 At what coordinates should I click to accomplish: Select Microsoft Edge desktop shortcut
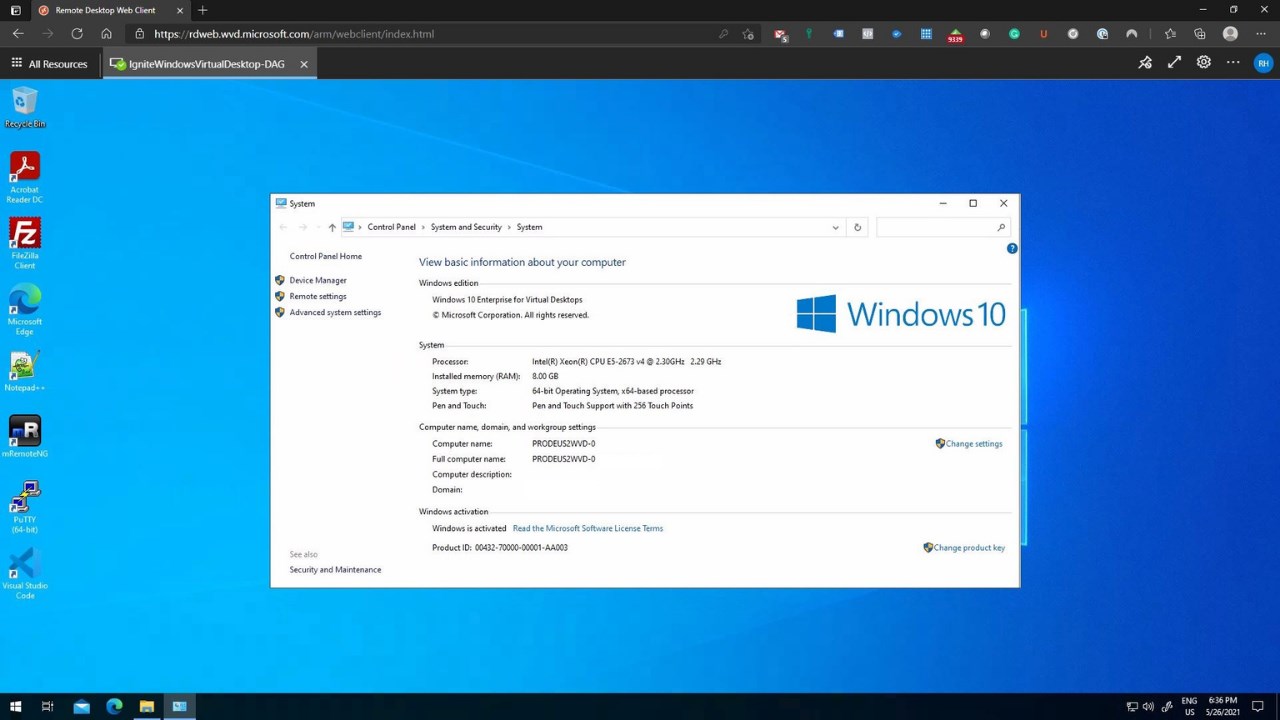coord(25,309)
